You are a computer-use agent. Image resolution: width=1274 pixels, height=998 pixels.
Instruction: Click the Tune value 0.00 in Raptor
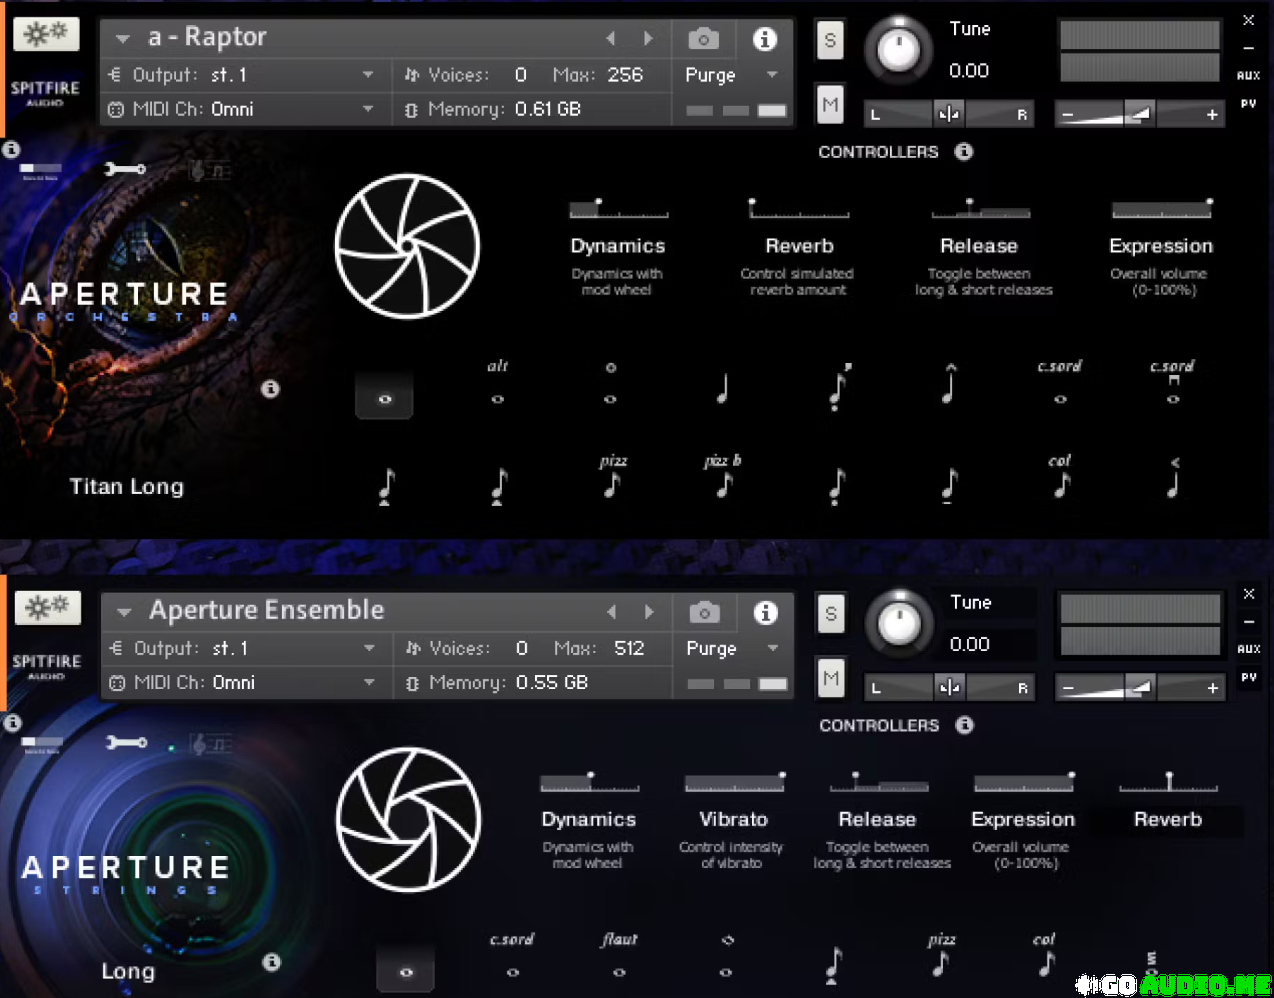[969, 71]
